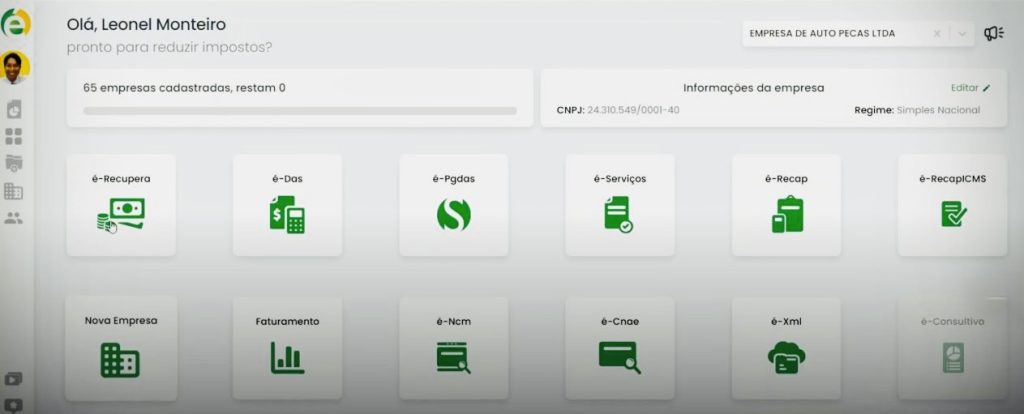Click the Faturamento bar chart icon
The height and width of the screenshot is (414, 1024).
pos(287,358)
